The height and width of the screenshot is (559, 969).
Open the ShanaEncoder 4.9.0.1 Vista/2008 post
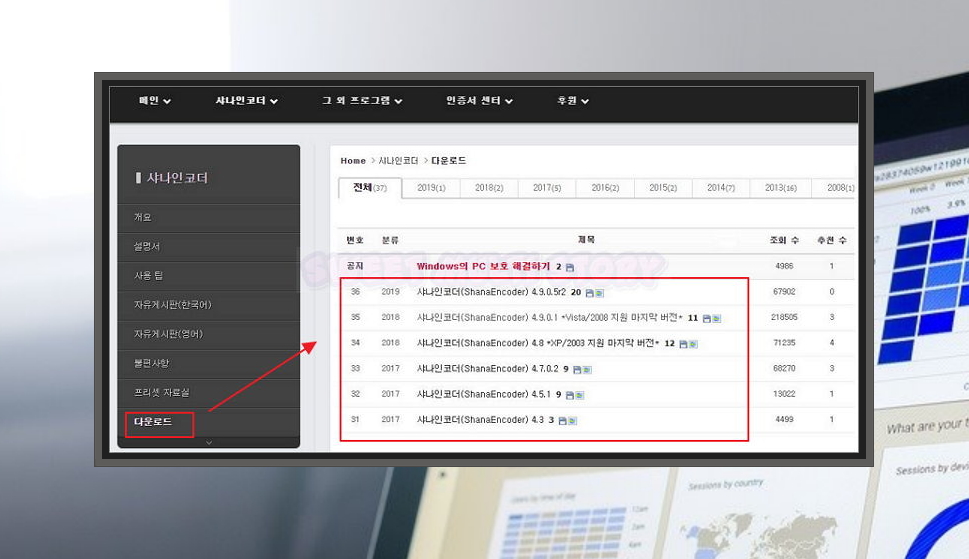click(549, 317)
